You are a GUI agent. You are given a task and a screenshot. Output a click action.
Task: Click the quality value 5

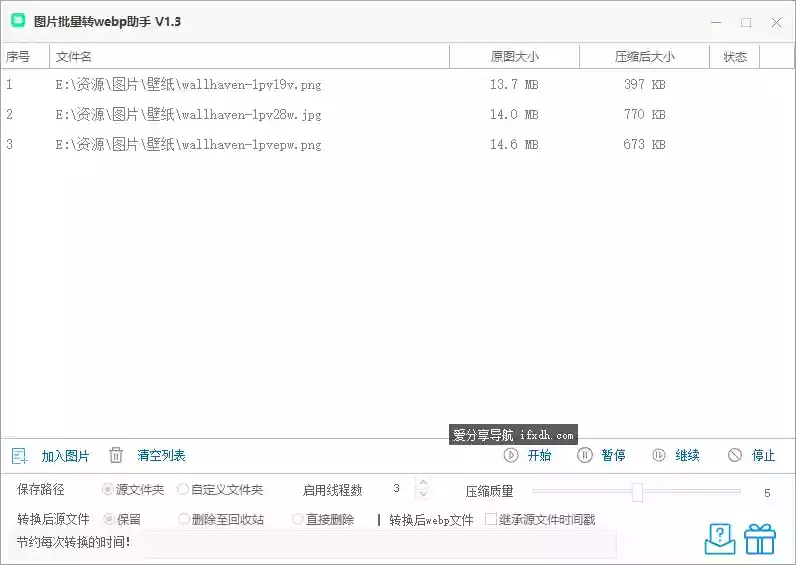coord(767,492)
